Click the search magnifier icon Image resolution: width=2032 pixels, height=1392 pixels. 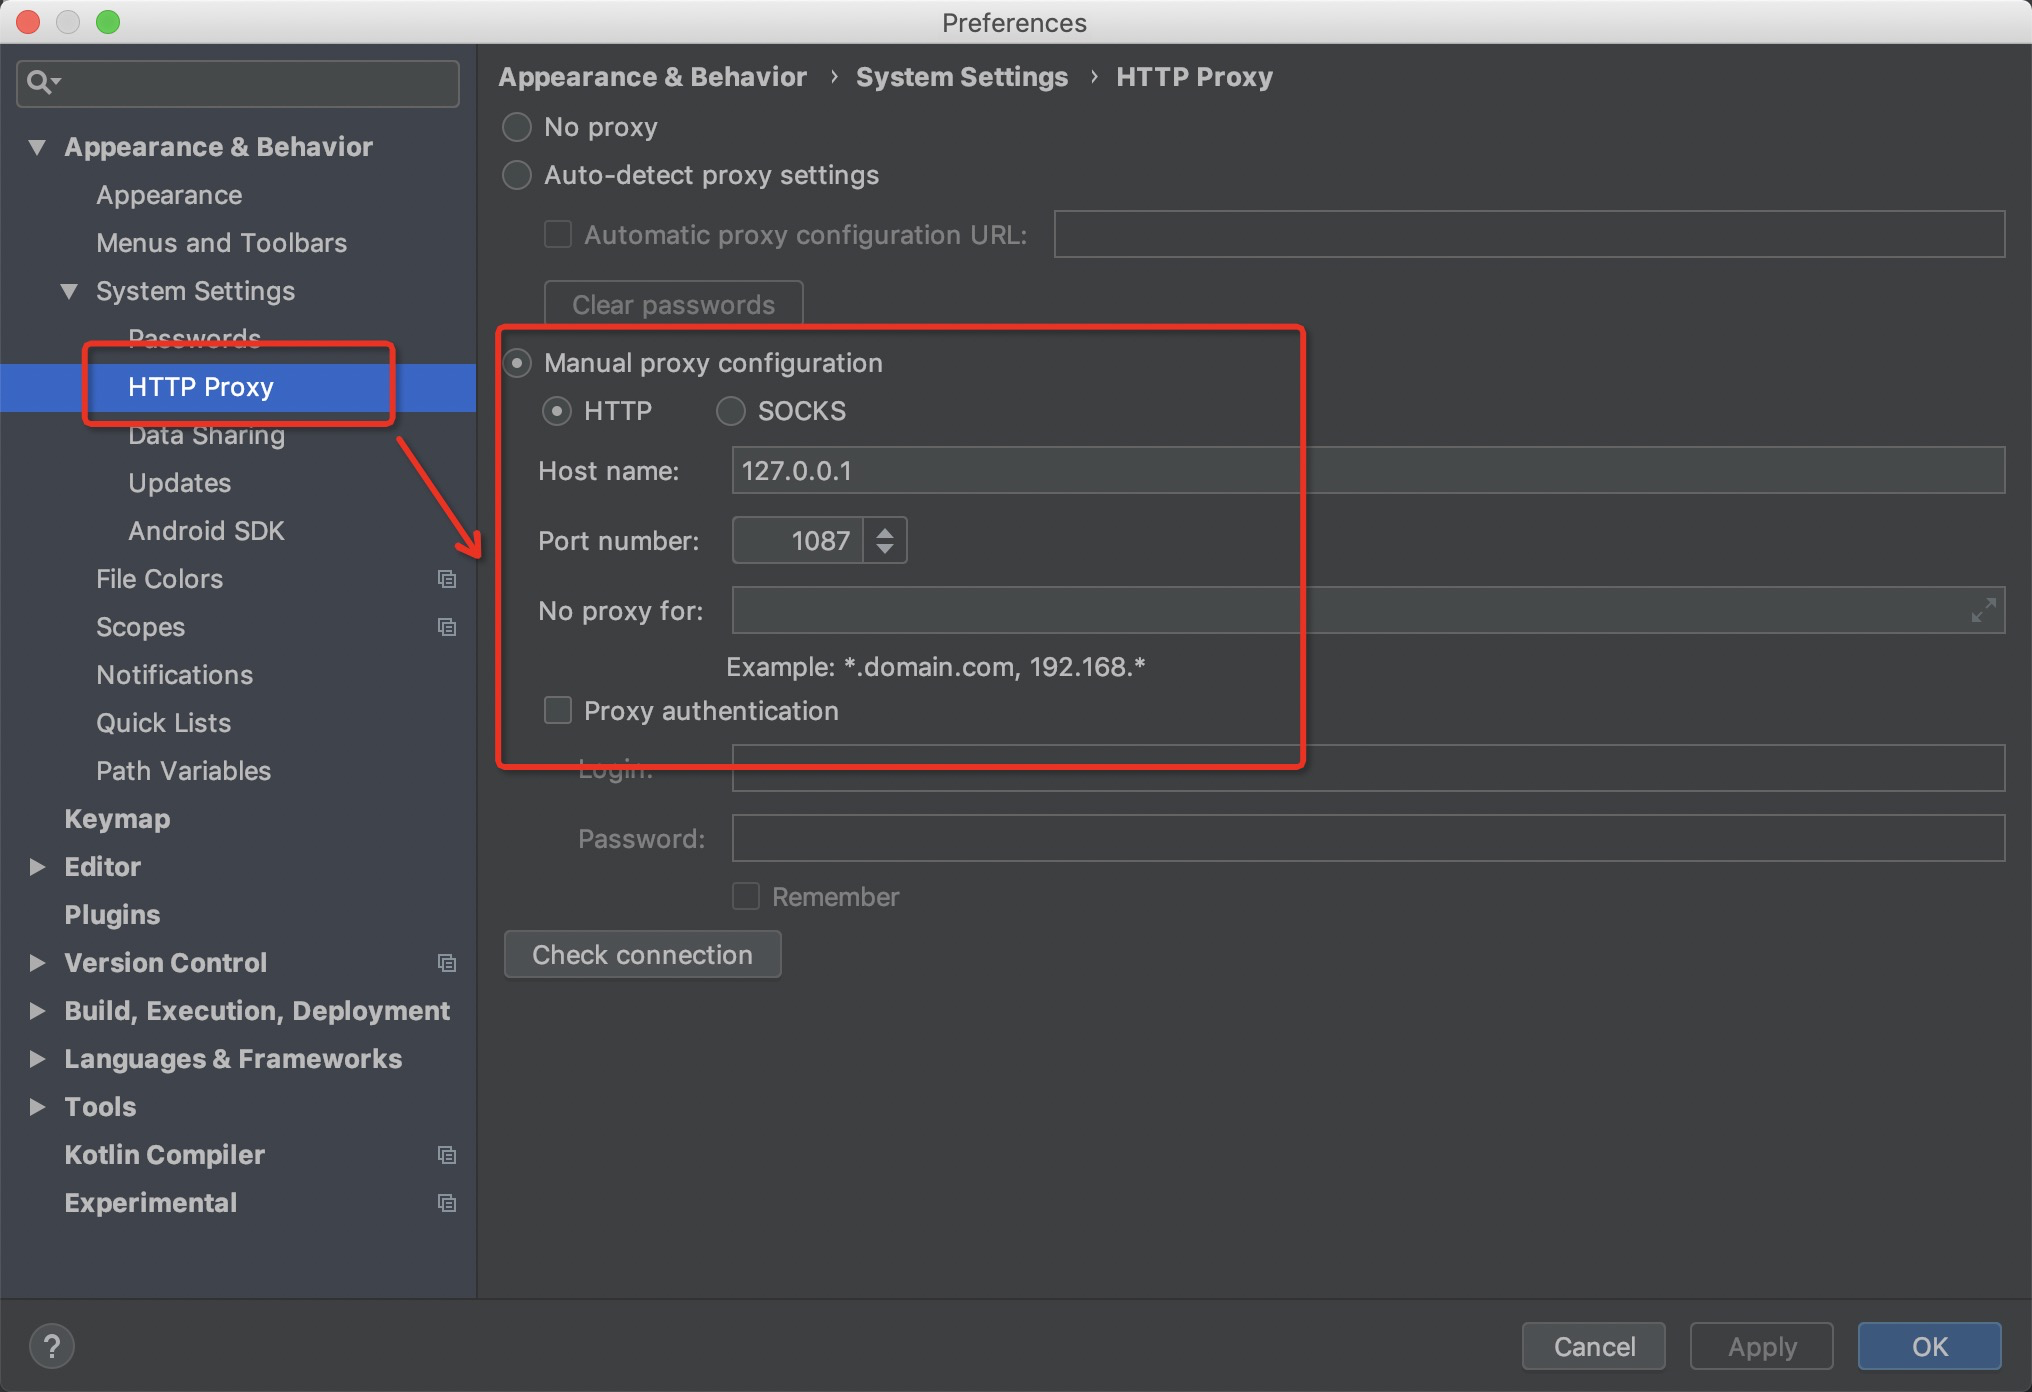(x=42, y=82)
